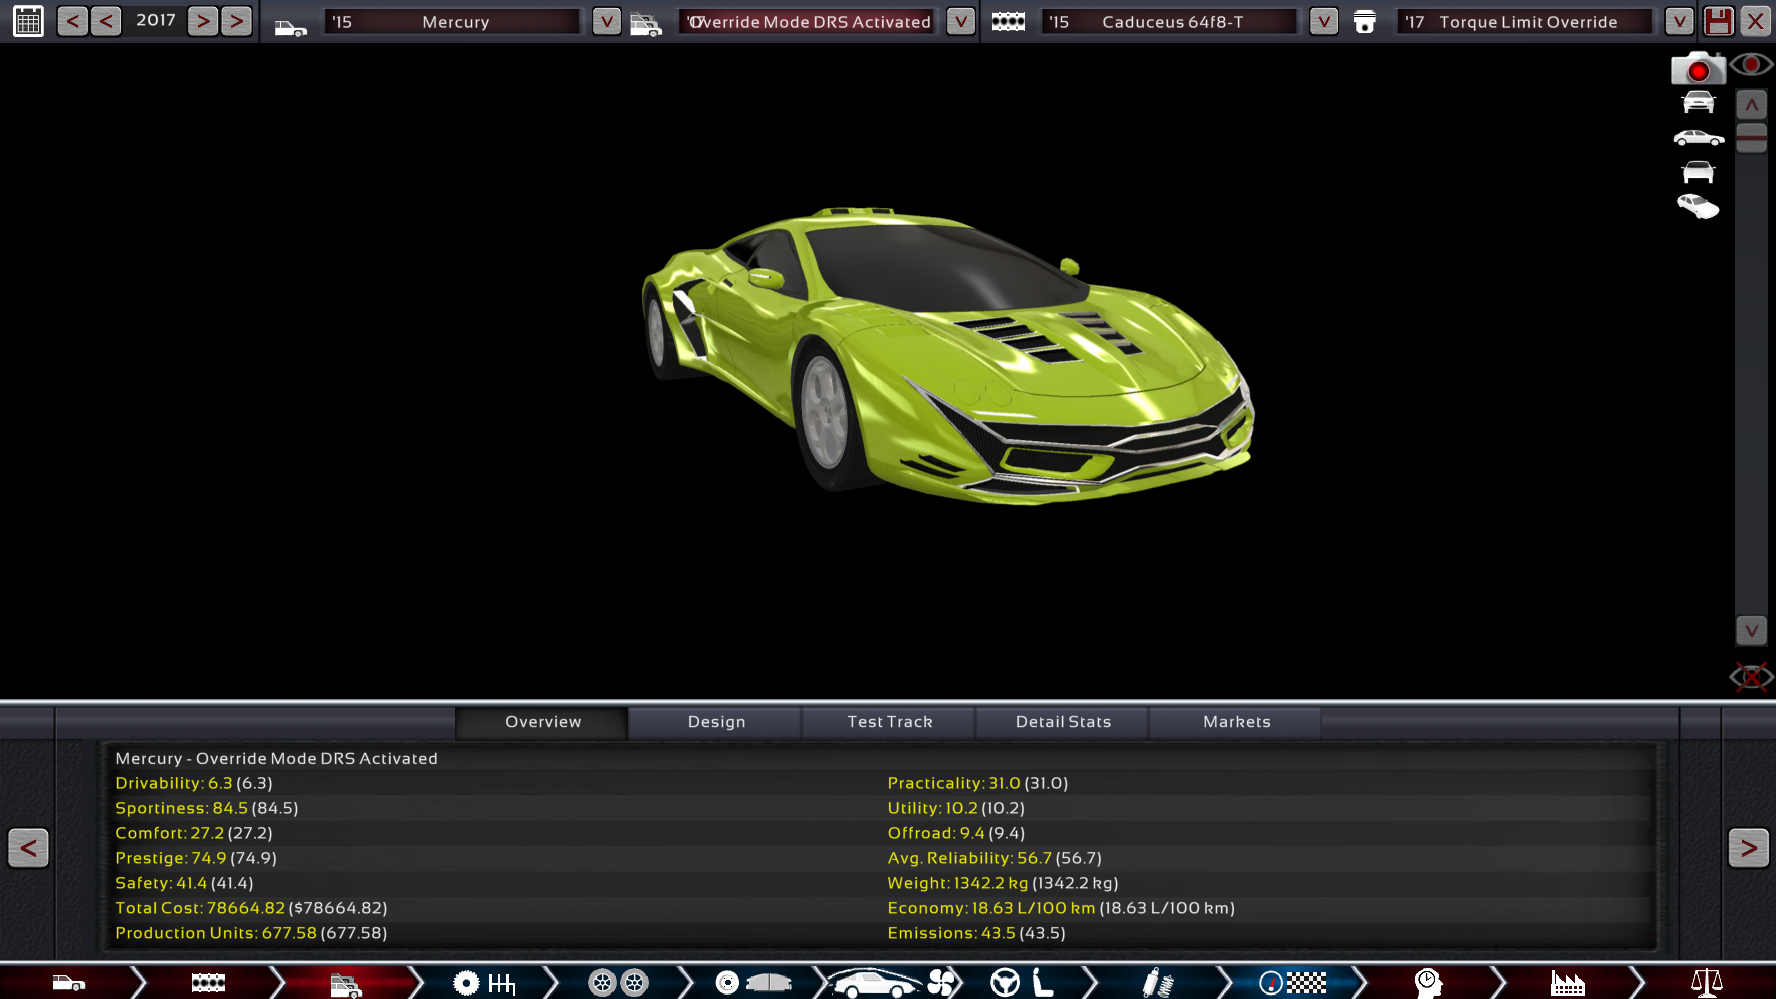Open the wheels and tires section
1776x999 pixels.
618,983
